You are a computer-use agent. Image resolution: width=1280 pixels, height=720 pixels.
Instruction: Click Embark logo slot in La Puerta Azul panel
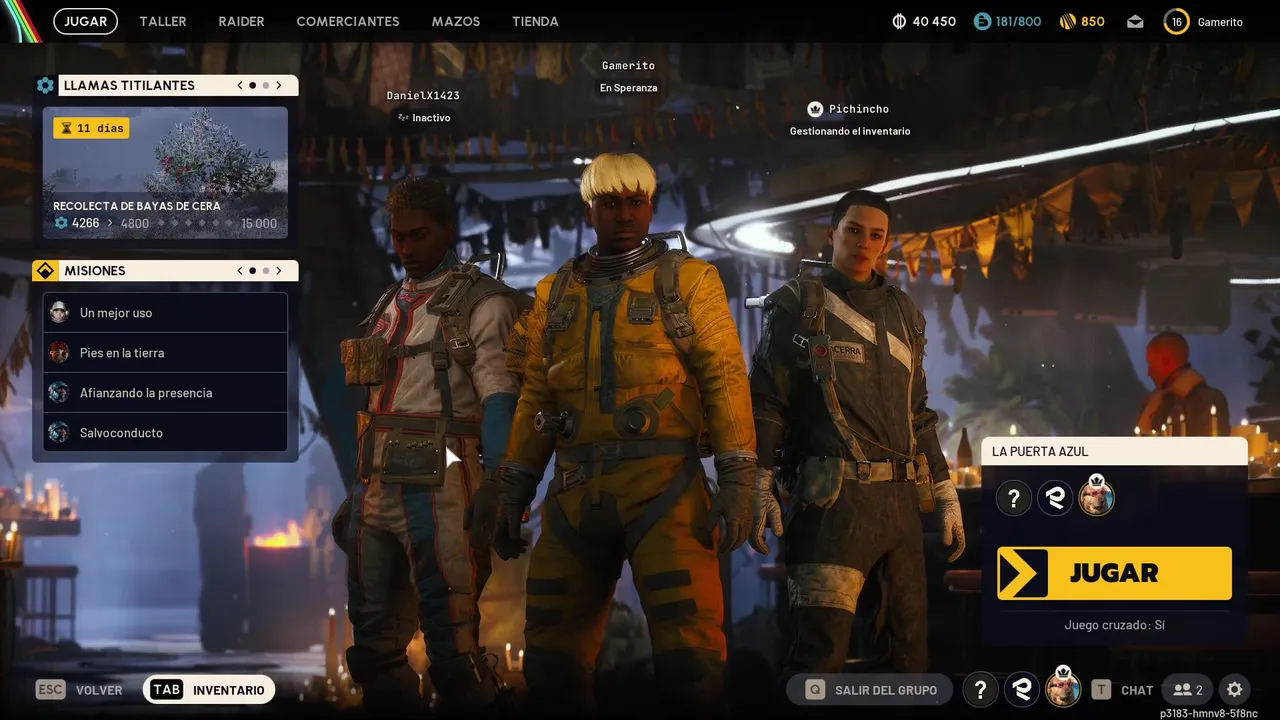[1055, 497]
